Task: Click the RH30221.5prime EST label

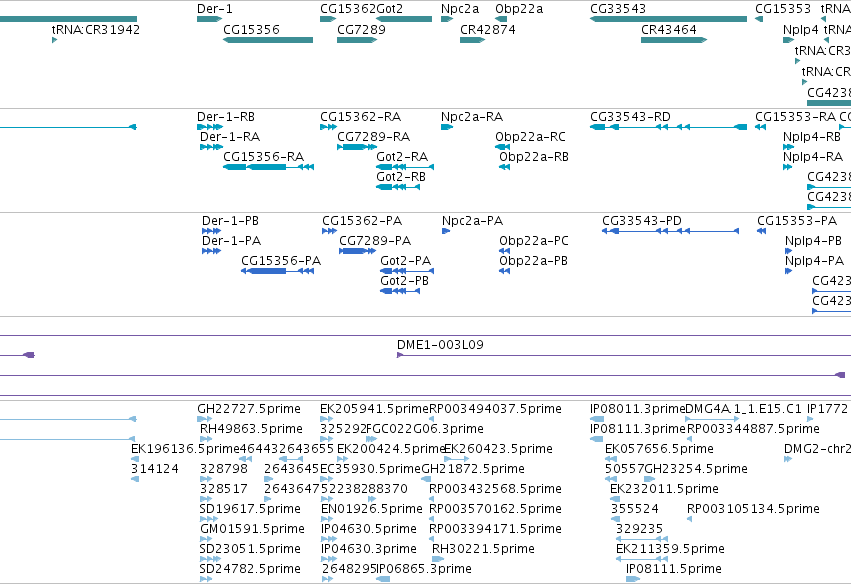Action: point(483,549)
